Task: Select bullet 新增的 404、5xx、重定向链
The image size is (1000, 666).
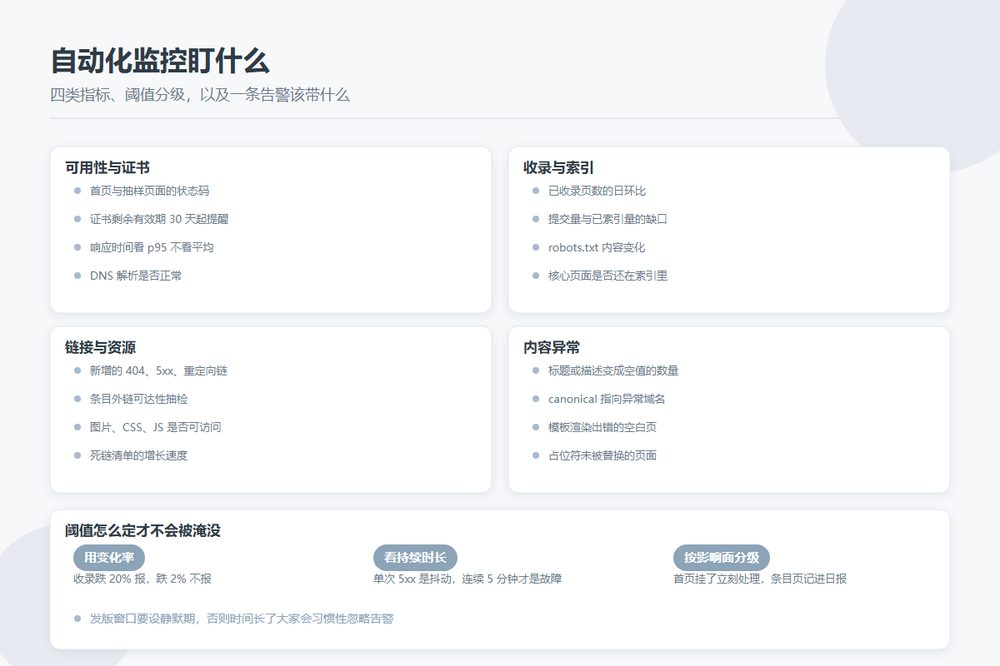Action: 159,371
